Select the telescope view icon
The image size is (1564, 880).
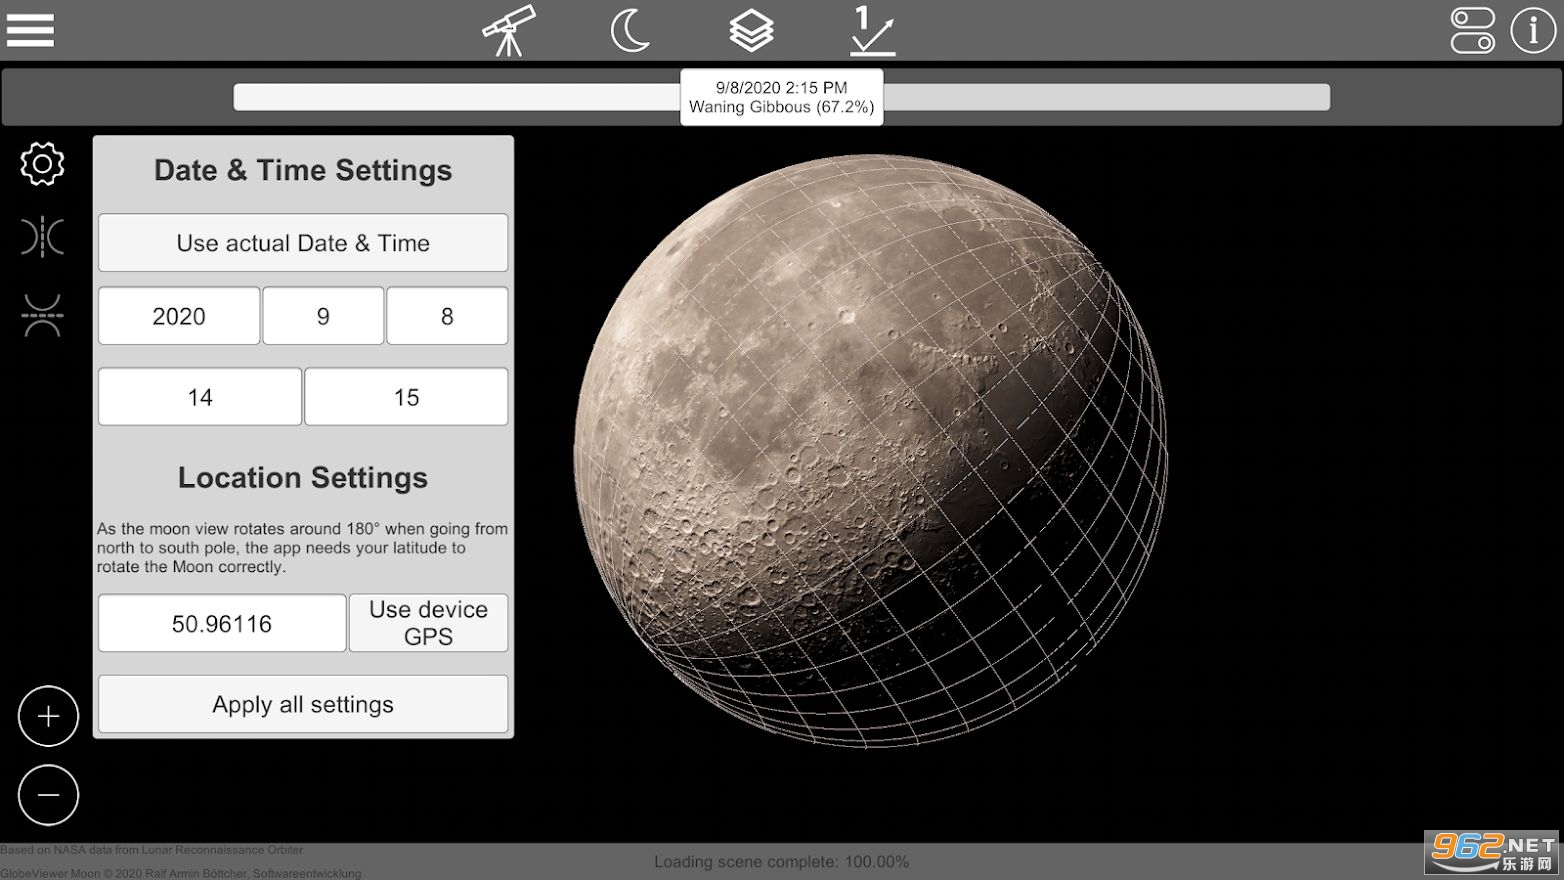click(509, 30)
